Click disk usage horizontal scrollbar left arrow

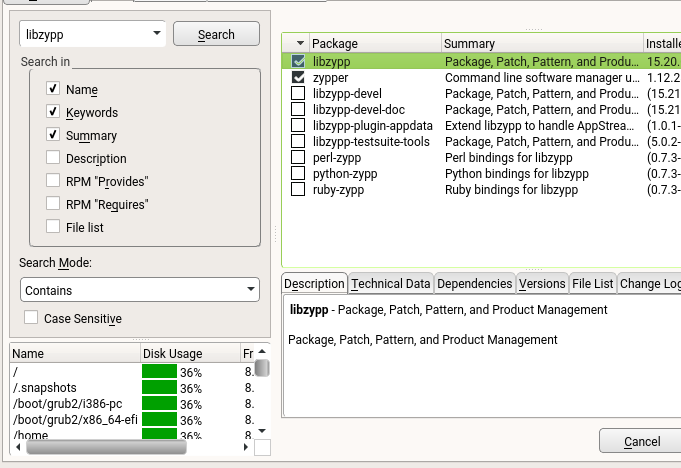click(17, 447)
